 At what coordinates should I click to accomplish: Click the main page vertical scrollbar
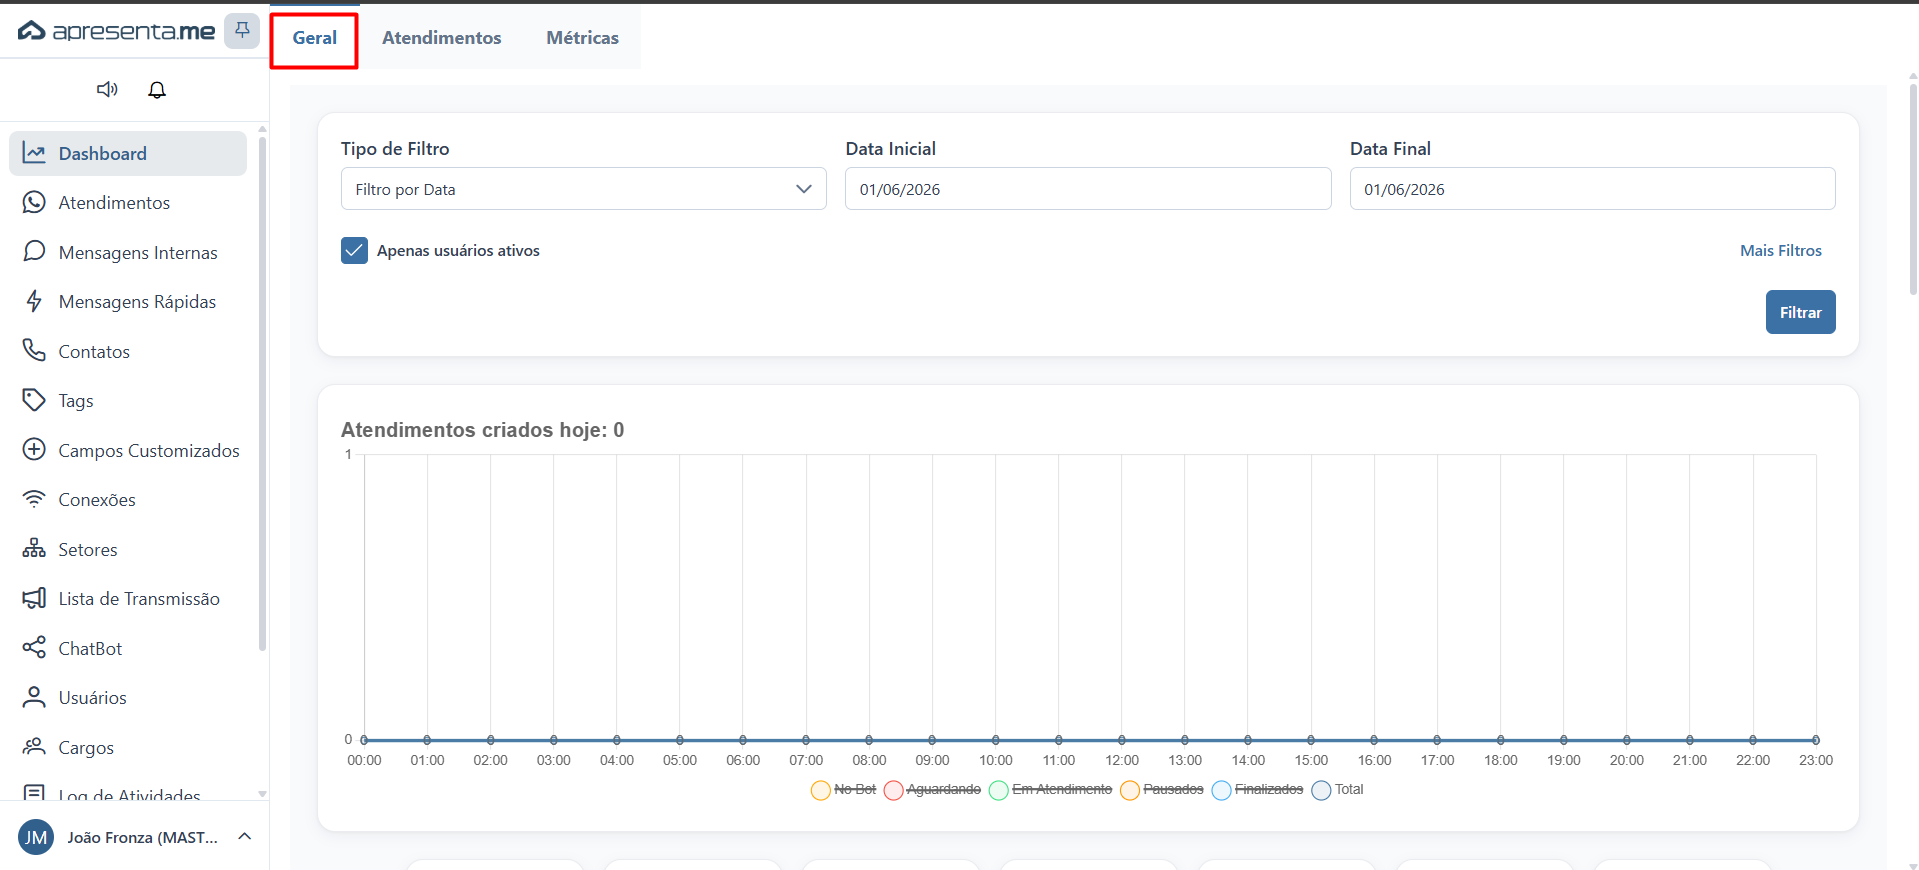pos(1913,189)
